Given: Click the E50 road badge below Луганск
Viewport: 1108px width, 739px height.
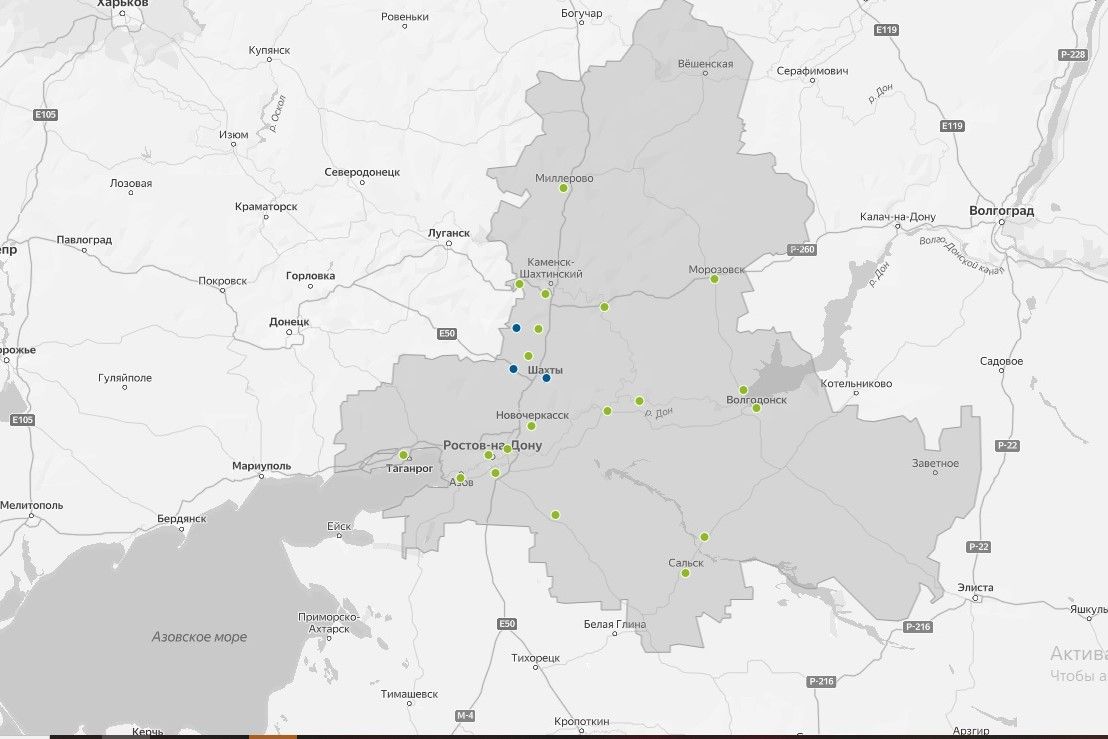Looking at the screenshot, I should click(447, 333).
